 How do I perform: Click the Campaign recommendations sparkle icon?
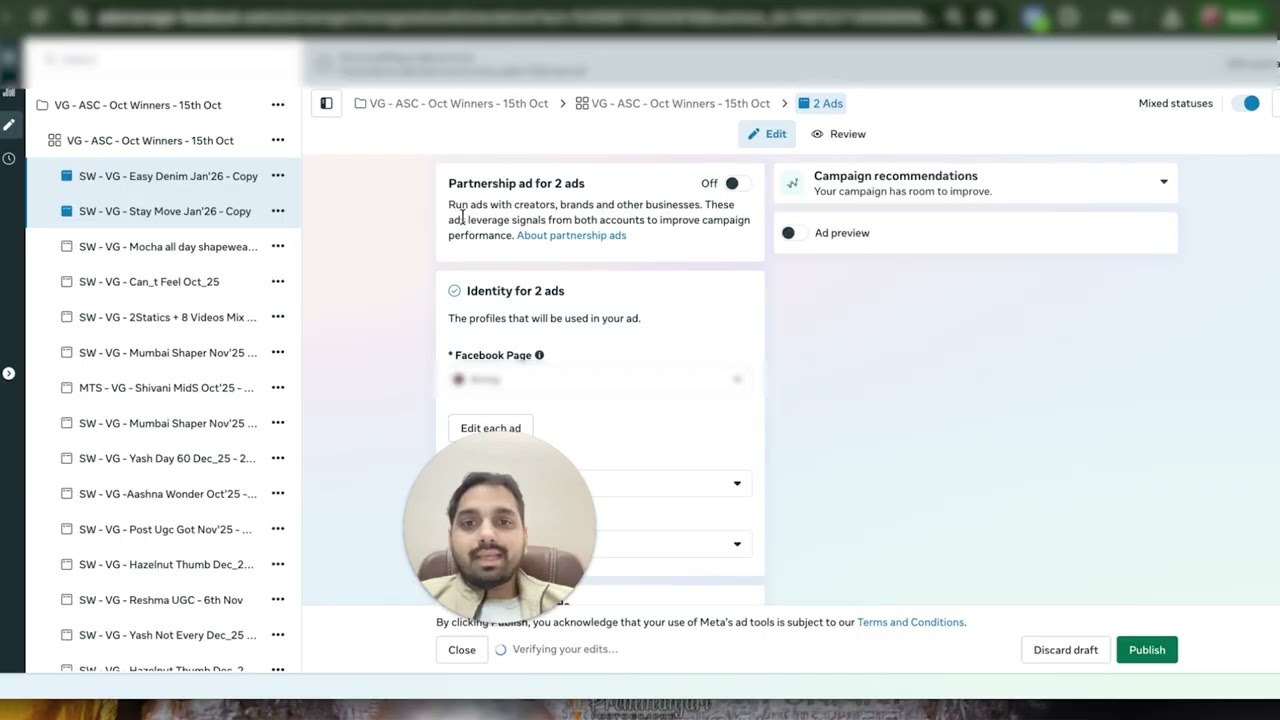[792, 183]
